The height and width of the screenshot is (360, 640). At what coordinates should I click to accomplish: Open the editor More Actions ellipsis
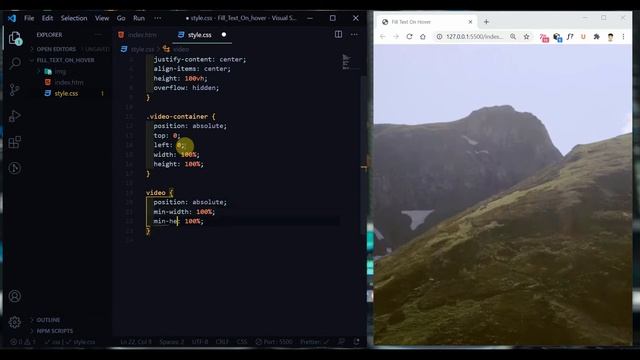click(x=354, y=34)
